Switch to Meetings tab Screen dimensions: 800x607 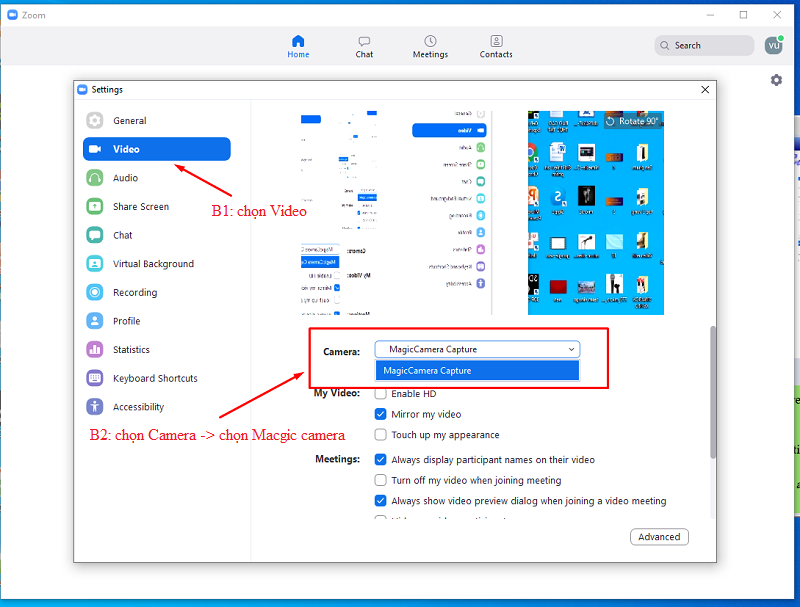[430, 46]
